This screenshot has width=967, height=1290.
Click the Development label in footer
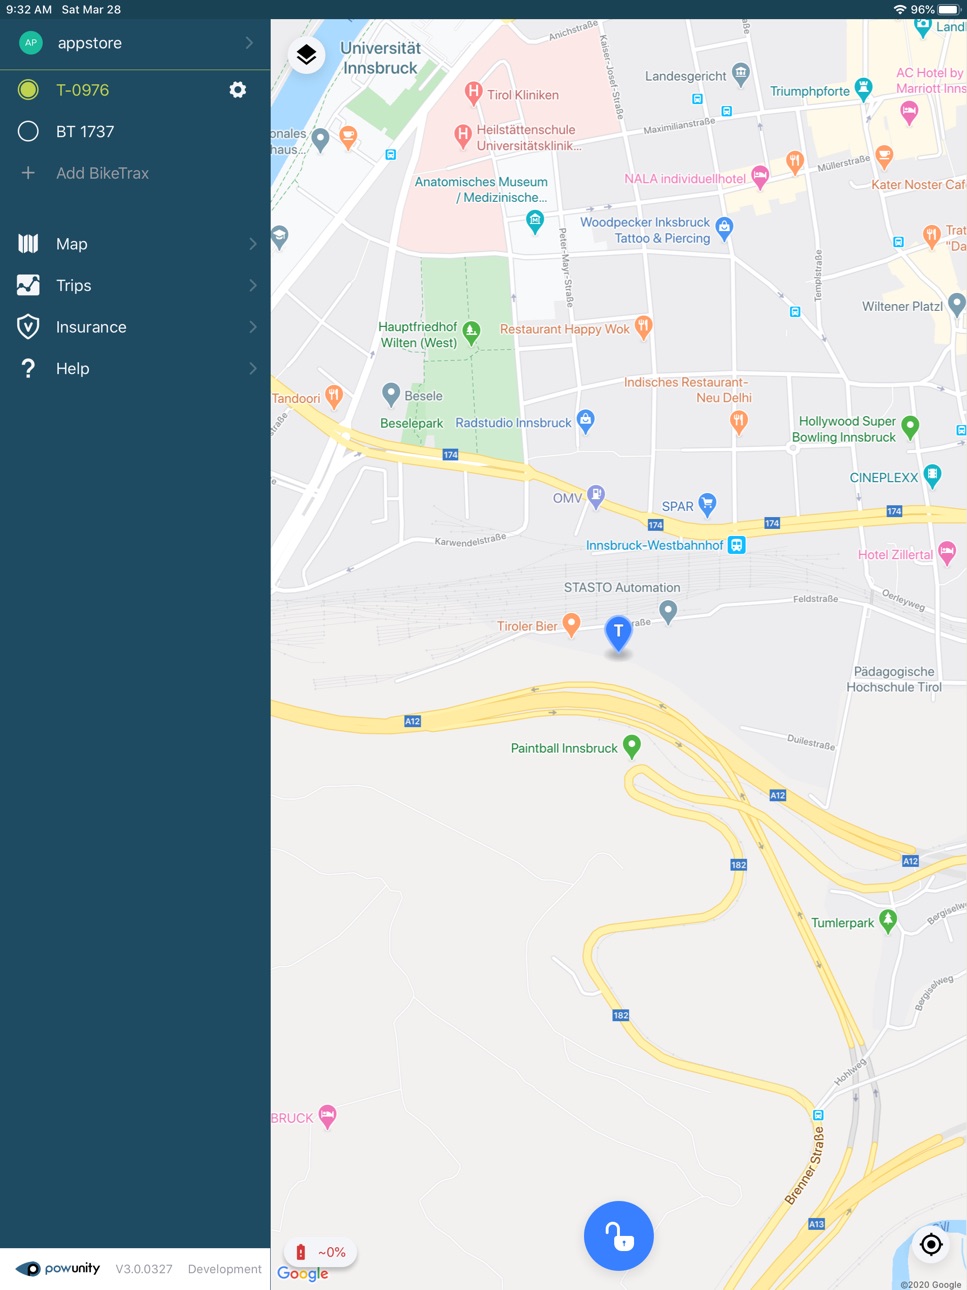coord(225,1269)
